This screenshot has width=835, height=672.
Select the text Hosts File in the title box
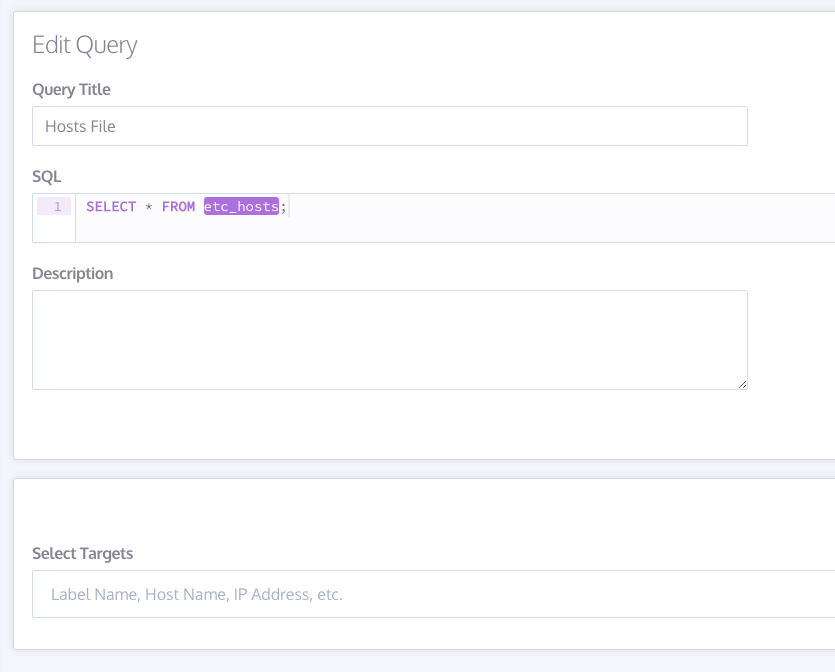pyautogui.click(x=80, y=126)
